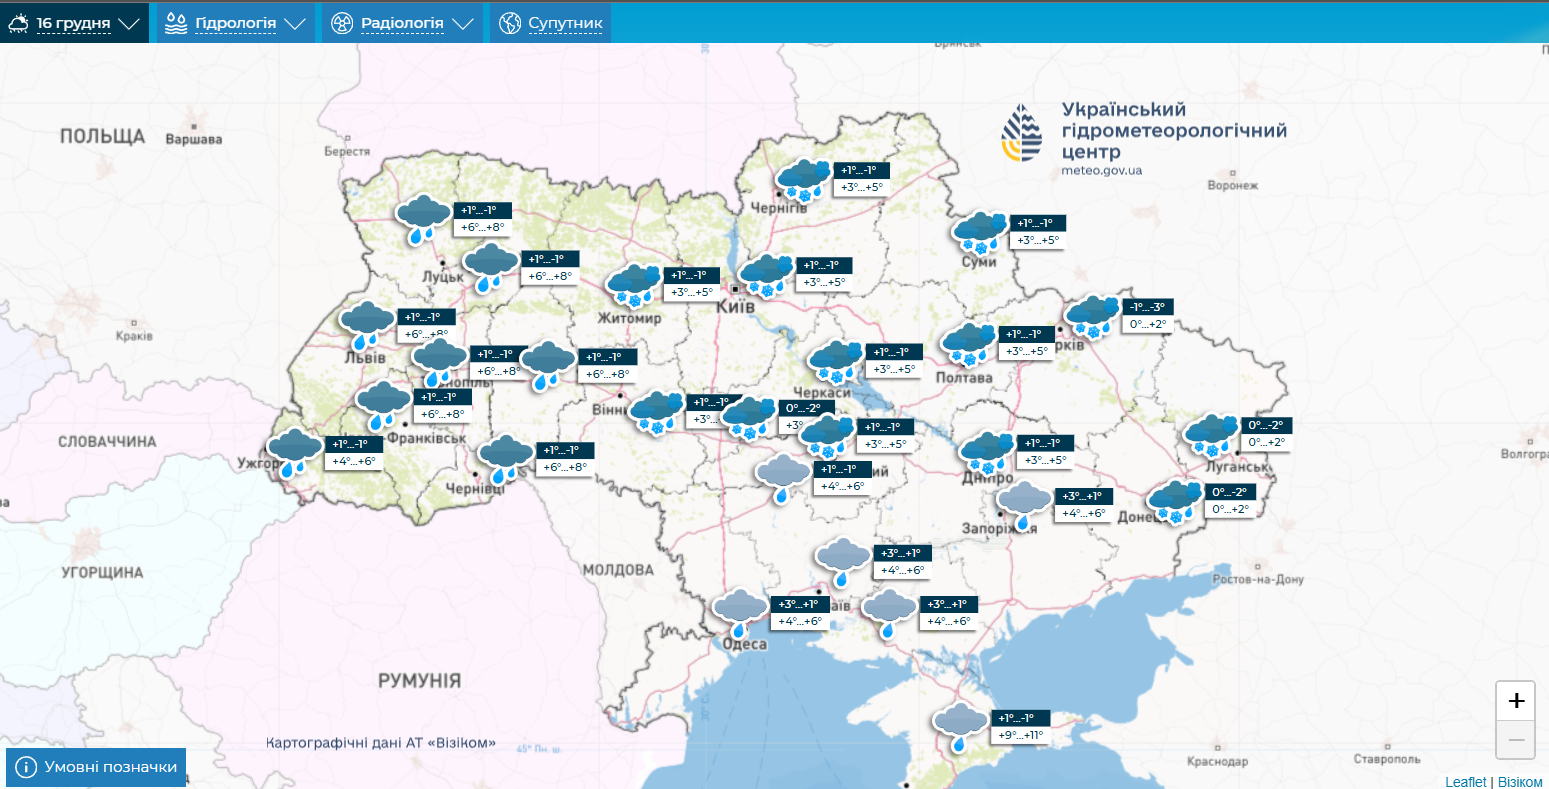Select the snow cloud icon above Луганськ

point(1212,434)
